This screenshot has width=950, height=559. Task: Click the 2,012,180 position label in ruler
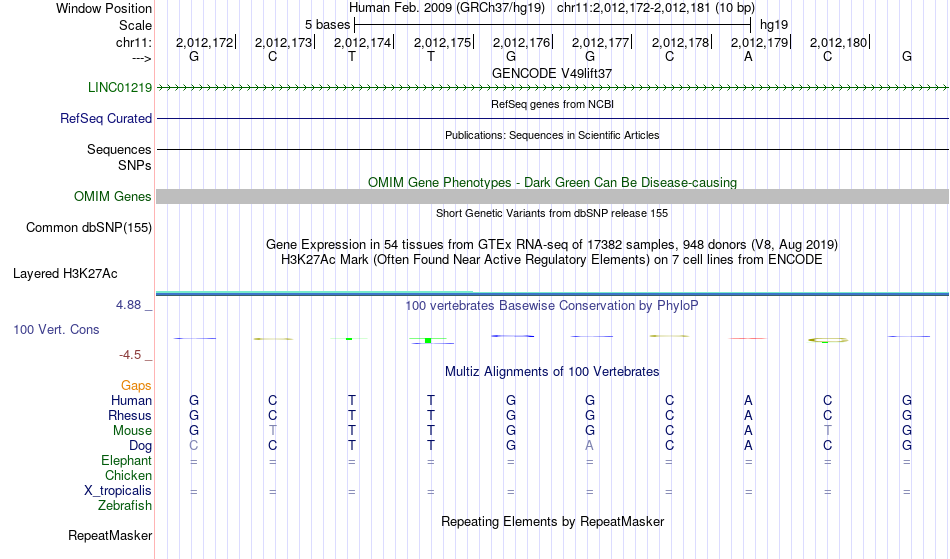click(839, 42)
